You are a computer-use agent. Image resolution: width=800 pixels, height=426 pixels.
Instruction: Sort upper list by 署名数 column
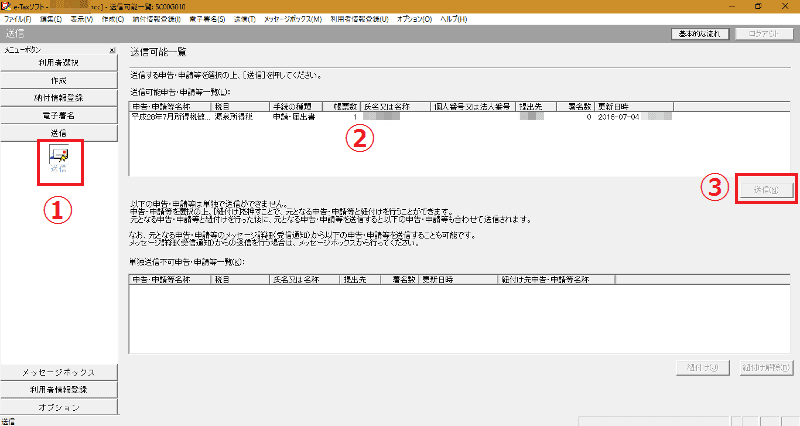point(576,107)
